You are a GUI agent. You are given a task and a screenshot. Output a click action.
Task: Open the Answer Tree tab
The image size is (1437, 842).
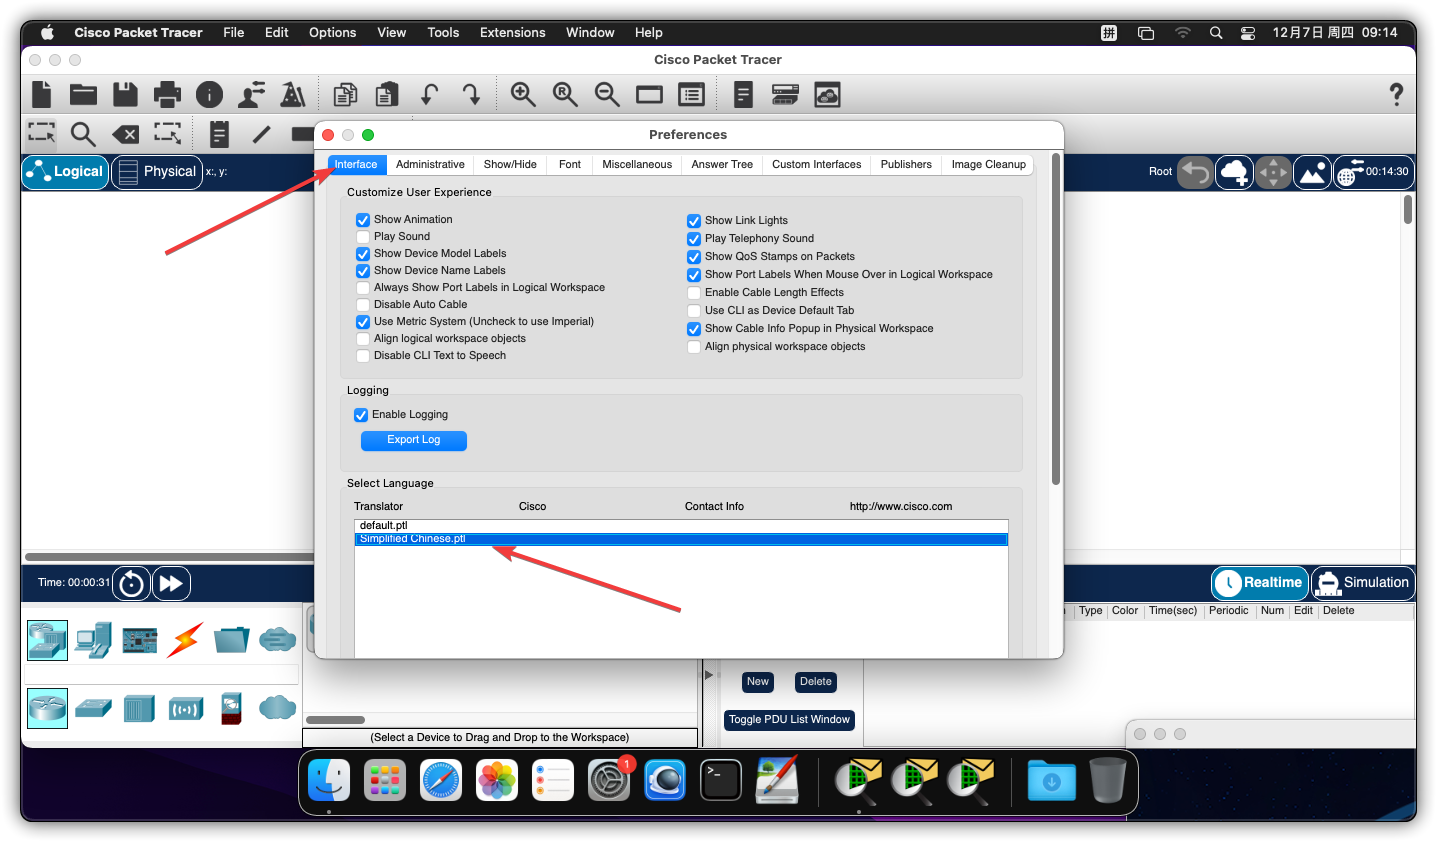722,164
